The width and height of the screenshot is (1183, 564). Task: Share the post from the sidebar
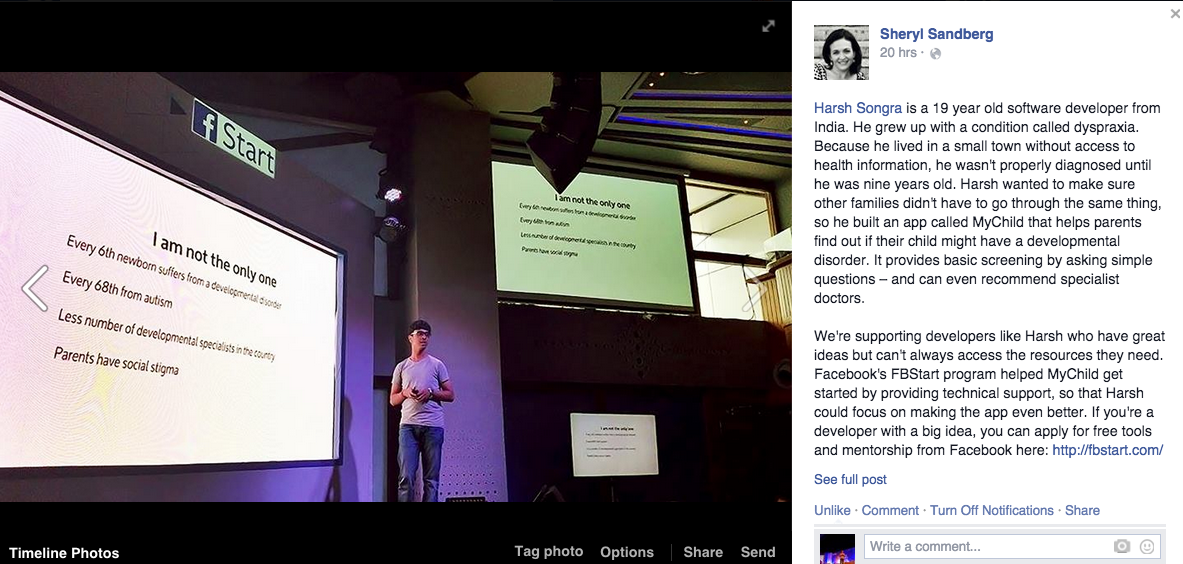pyautogui.click(x=1082, y=510)
